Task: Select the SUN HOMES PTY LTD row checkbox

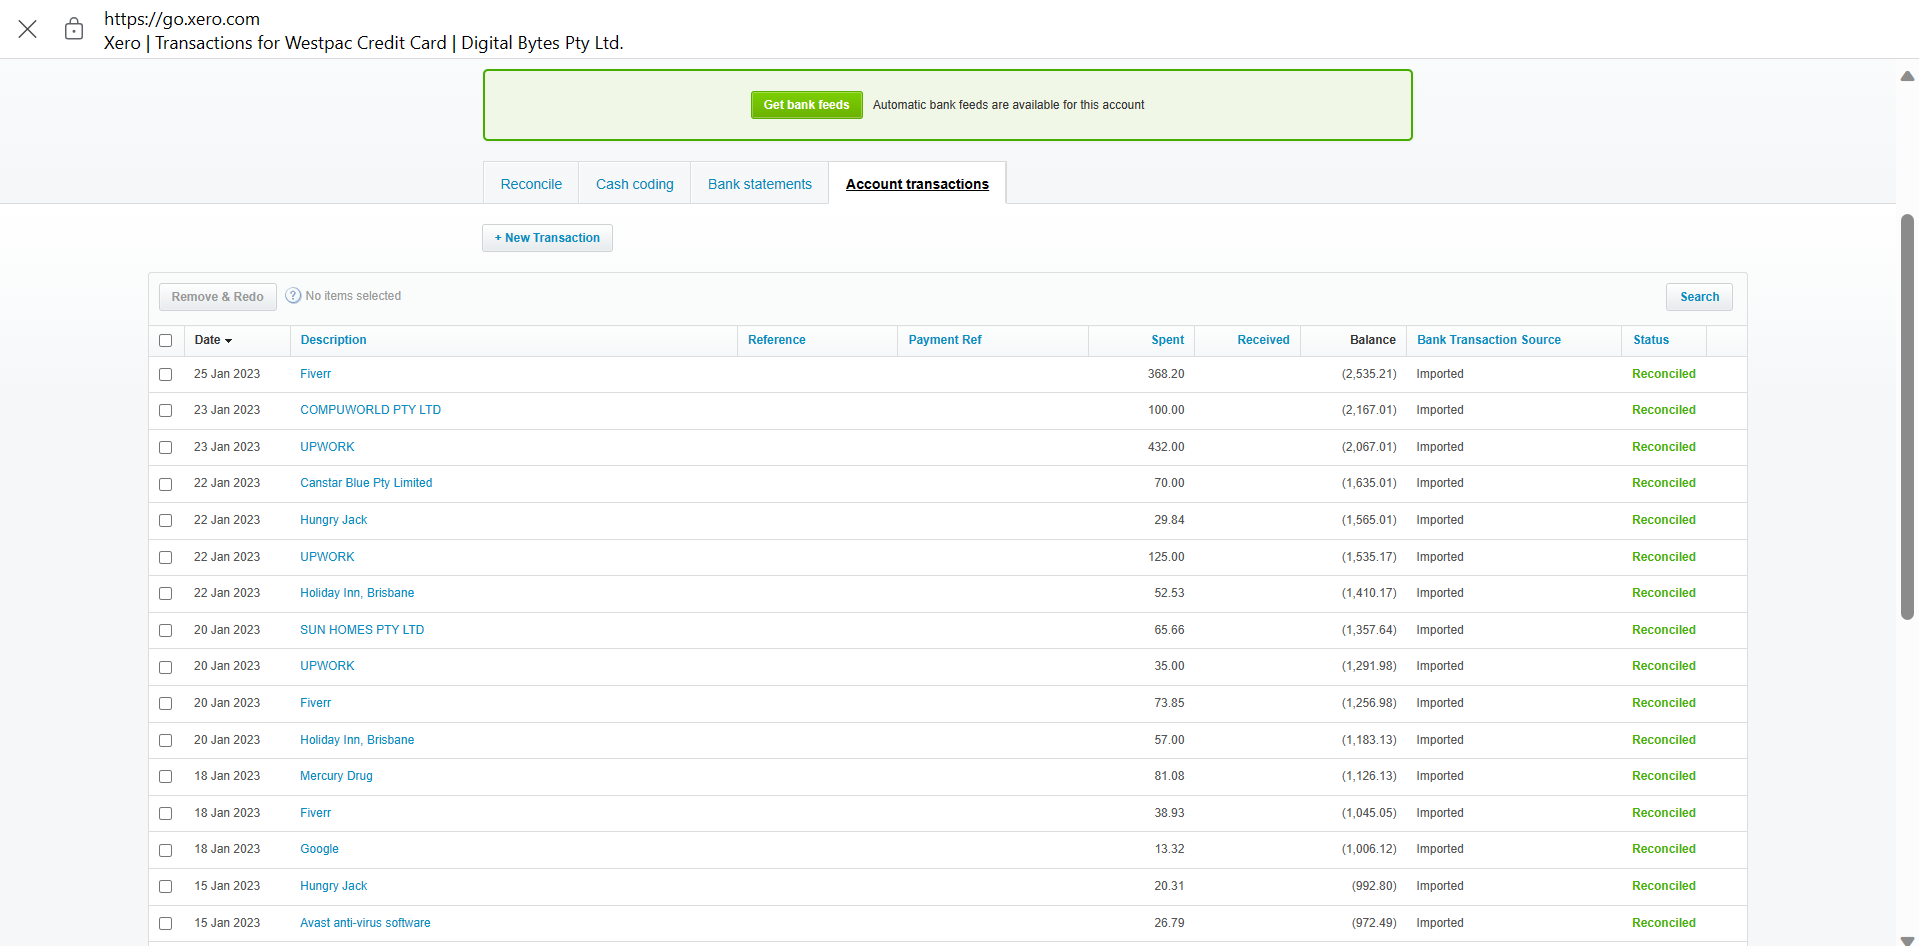Action: pyautogui.click(x=166, y=631)
